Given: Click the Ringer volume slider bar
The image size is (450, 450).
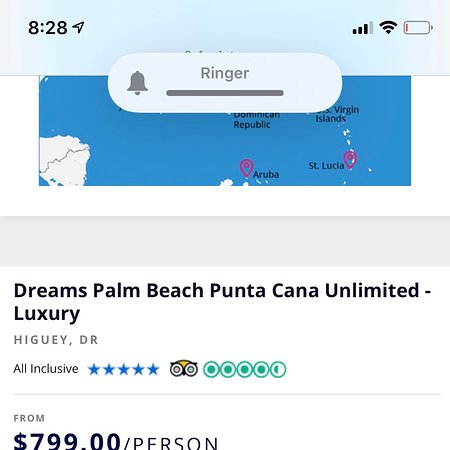Looking at the screenshot, I should pos(225,93).
